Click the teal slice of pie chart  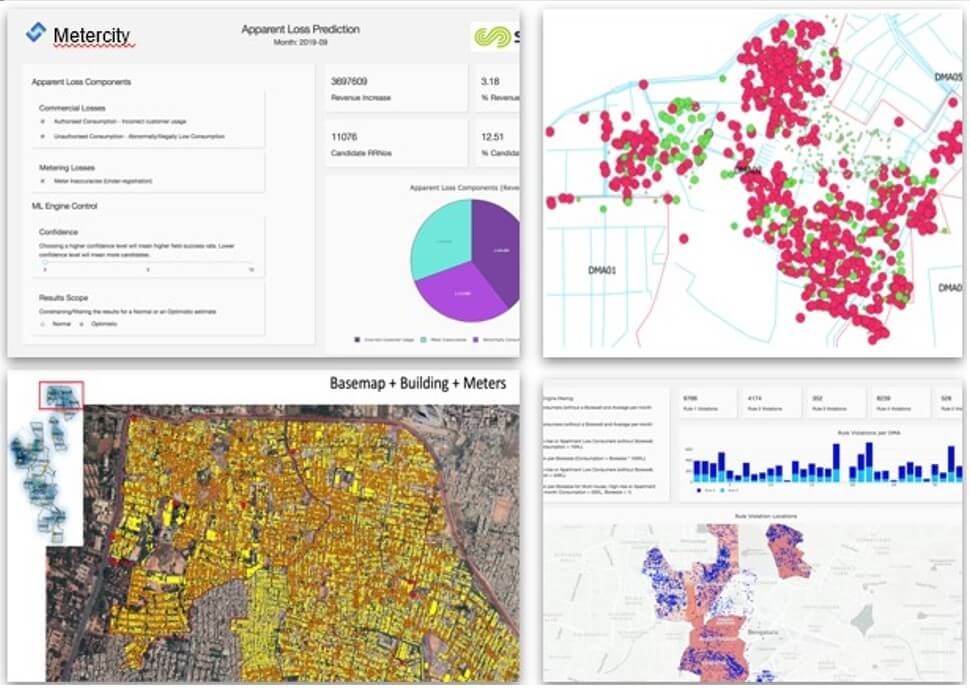coord(440,238)
